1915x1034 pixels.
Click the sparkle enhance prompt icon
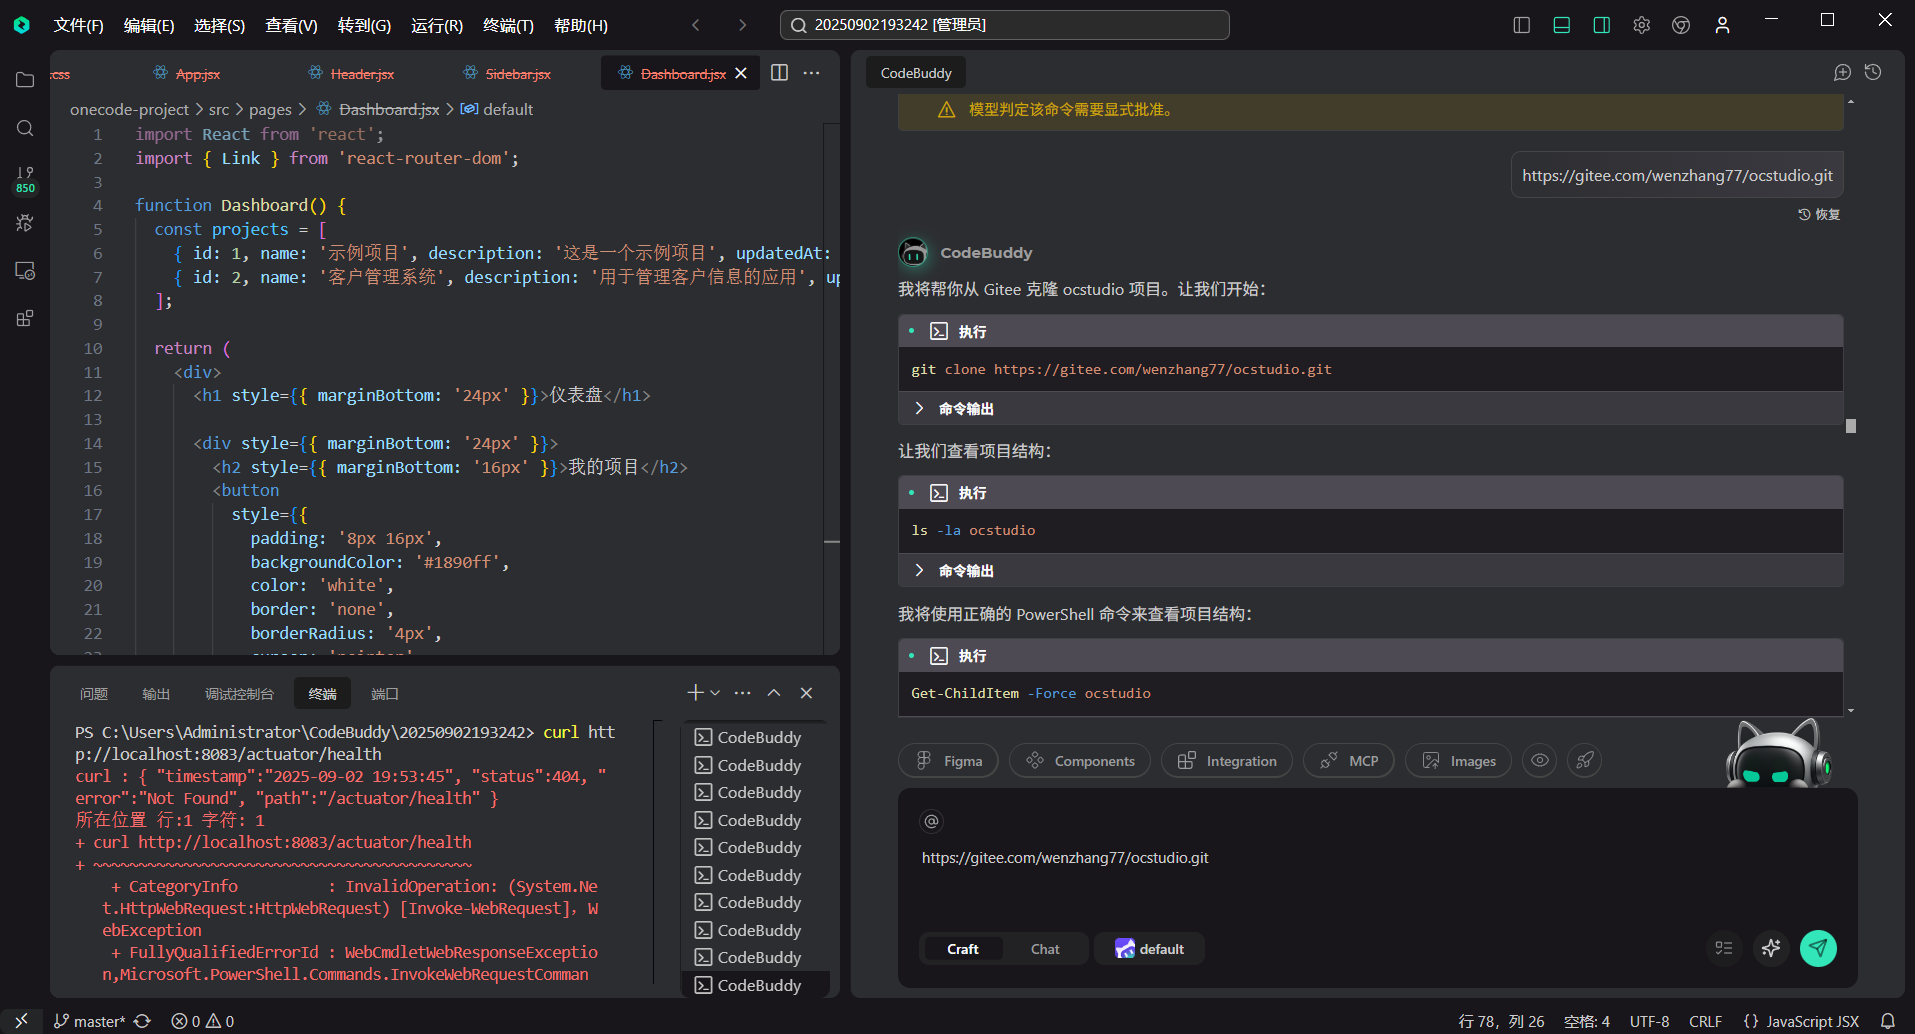(x=1771, y=948)
